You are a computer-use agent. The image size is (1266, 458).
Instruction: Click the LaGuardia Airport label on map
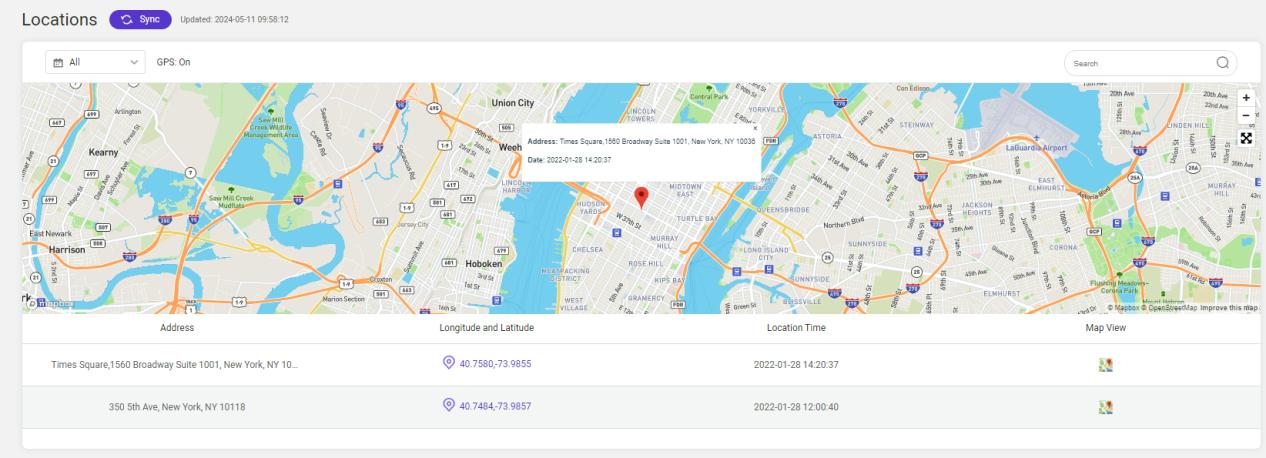tap(1036, 147)
